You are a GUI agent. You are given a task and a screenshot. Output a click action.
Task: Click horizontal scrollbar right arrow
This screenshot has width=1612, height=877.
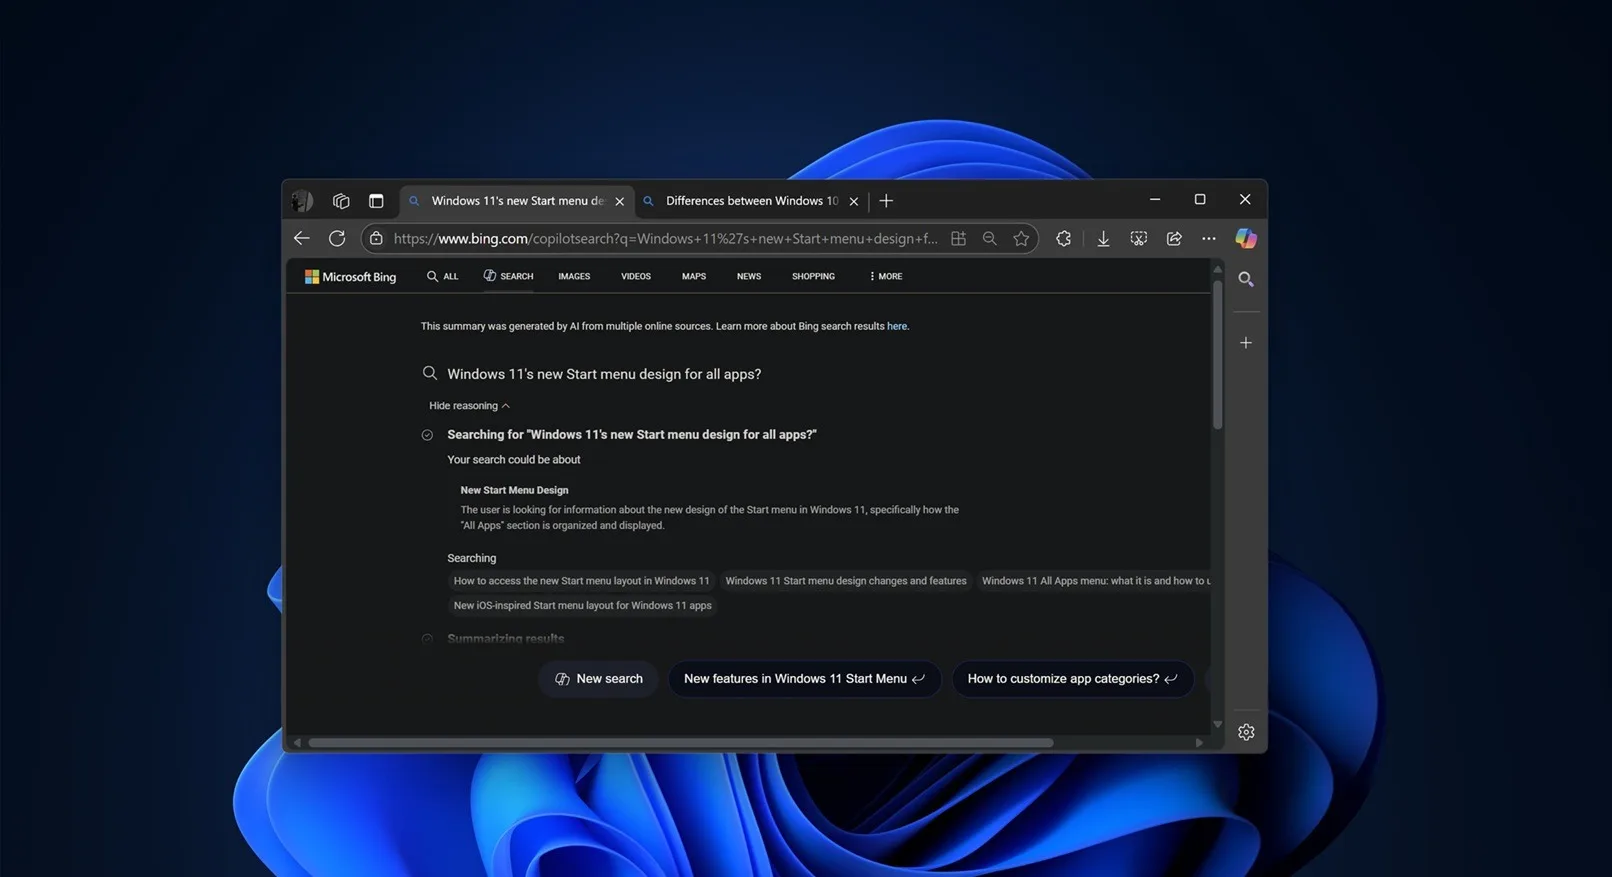pyautogui.click(x=1199, y=743)
